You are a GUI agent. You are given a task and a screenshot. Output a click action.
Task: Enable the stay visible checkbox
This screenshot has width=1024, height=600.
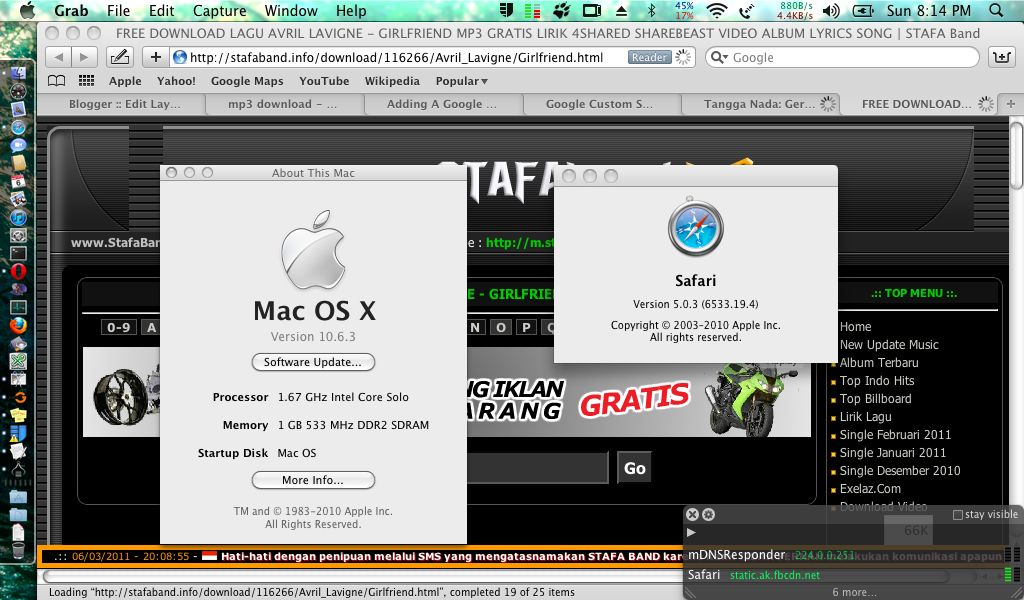tap(958, 515)
